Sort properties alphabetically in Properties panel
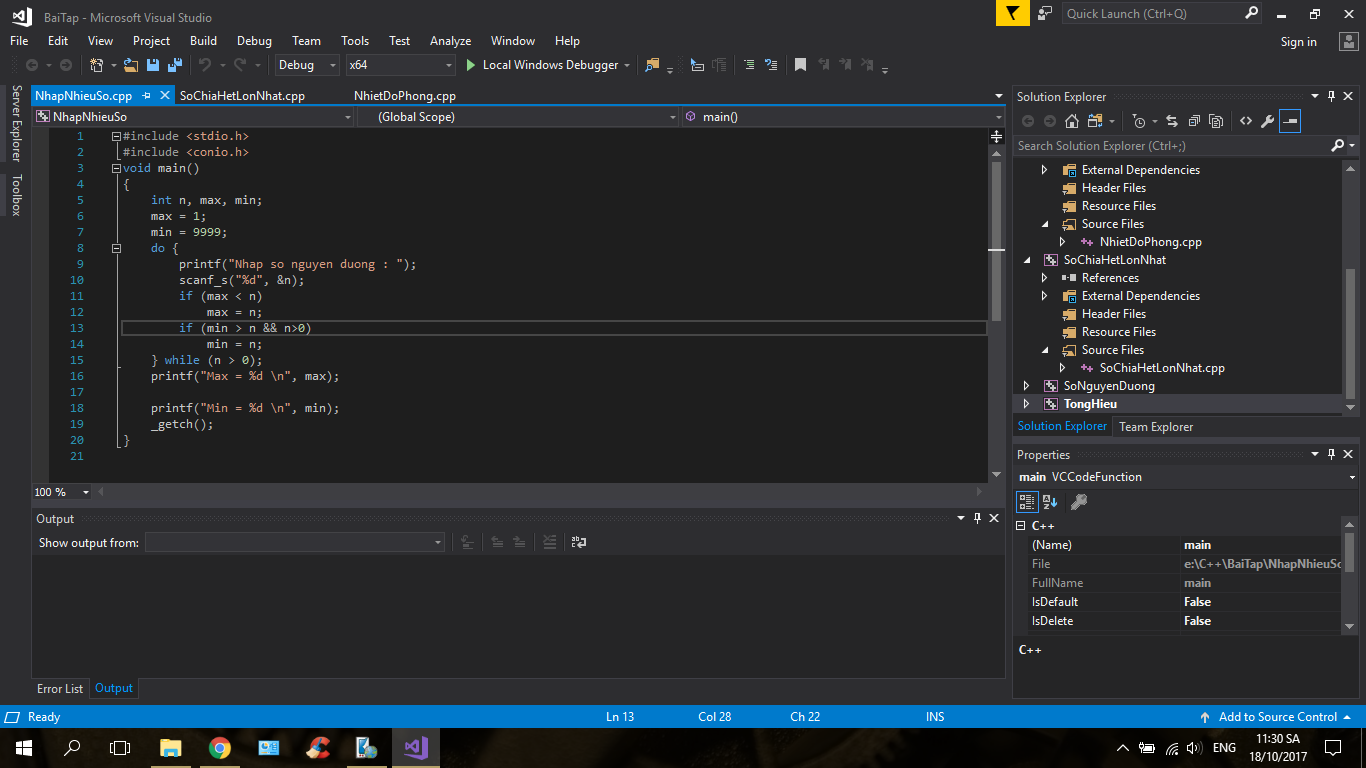Viewport: 1366px width, 768px height. tap(1050, 502)
